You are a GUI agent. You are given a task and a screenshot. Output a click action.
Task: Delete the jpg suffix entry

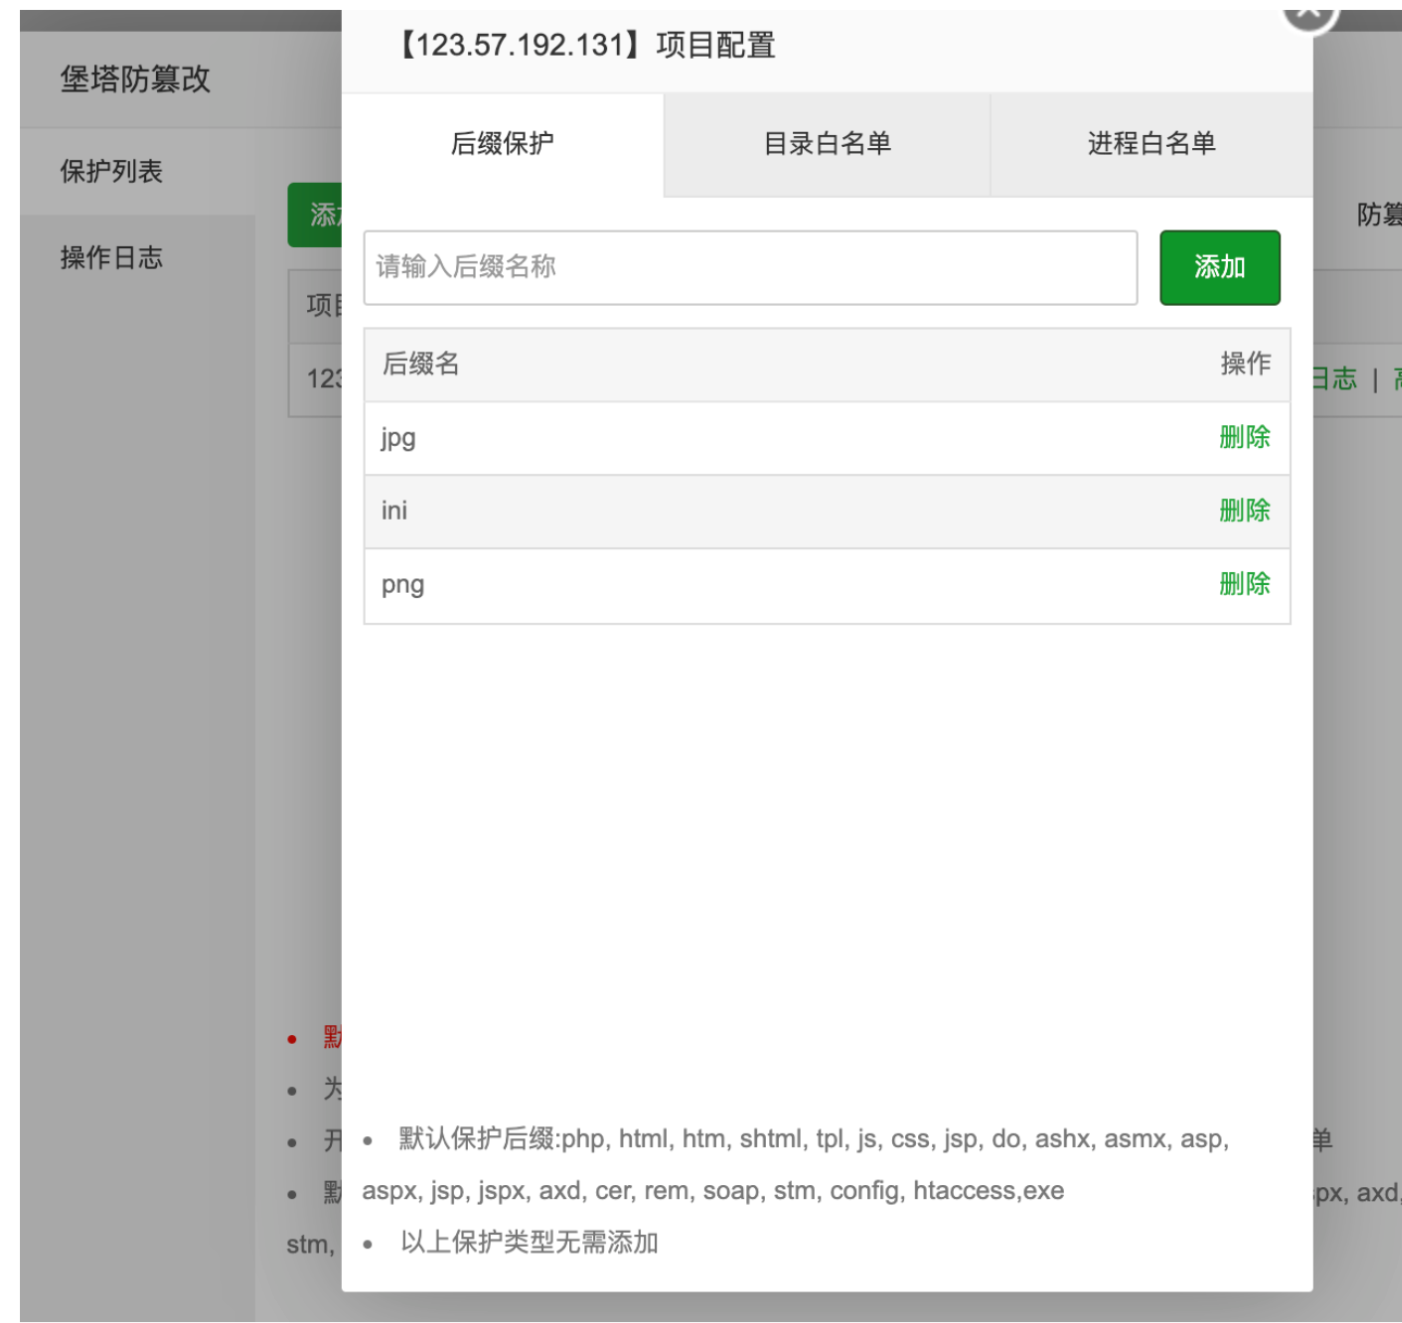pos(1244,437)
